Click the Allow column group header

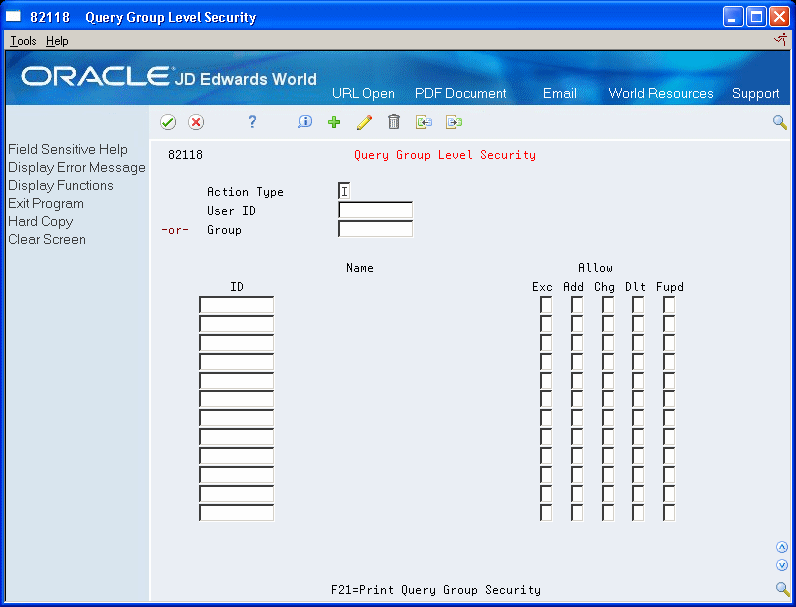595,267
